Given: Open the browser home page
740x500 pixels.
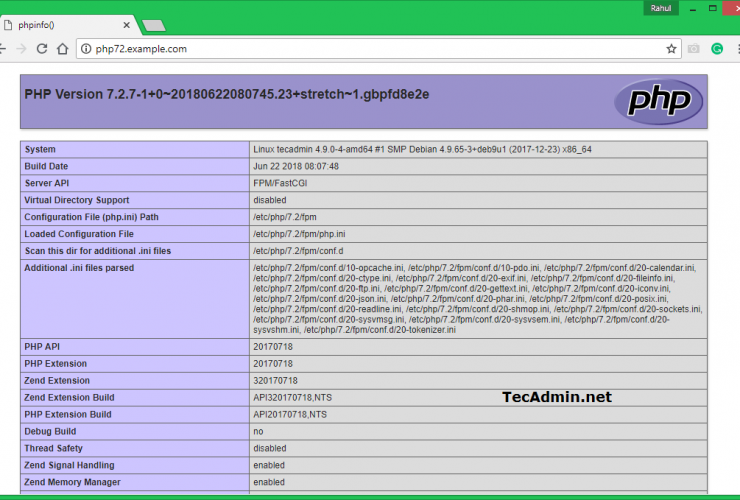Looking at the screenshot, I should 62,48.
